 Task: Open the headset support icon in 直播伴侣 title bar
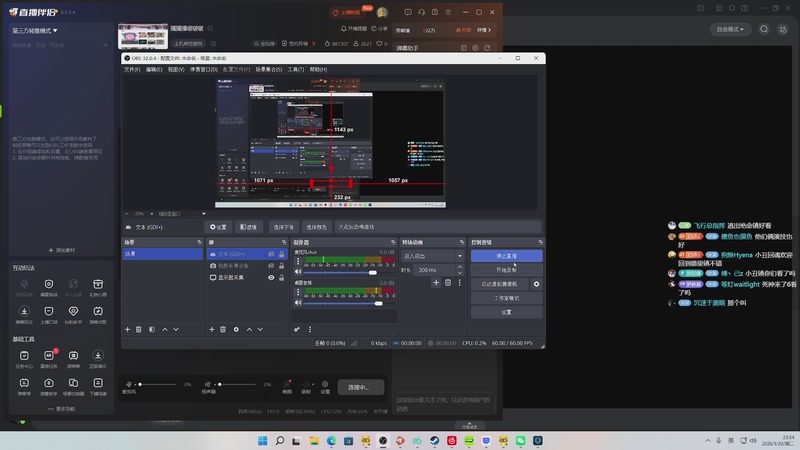coord(421,12)
